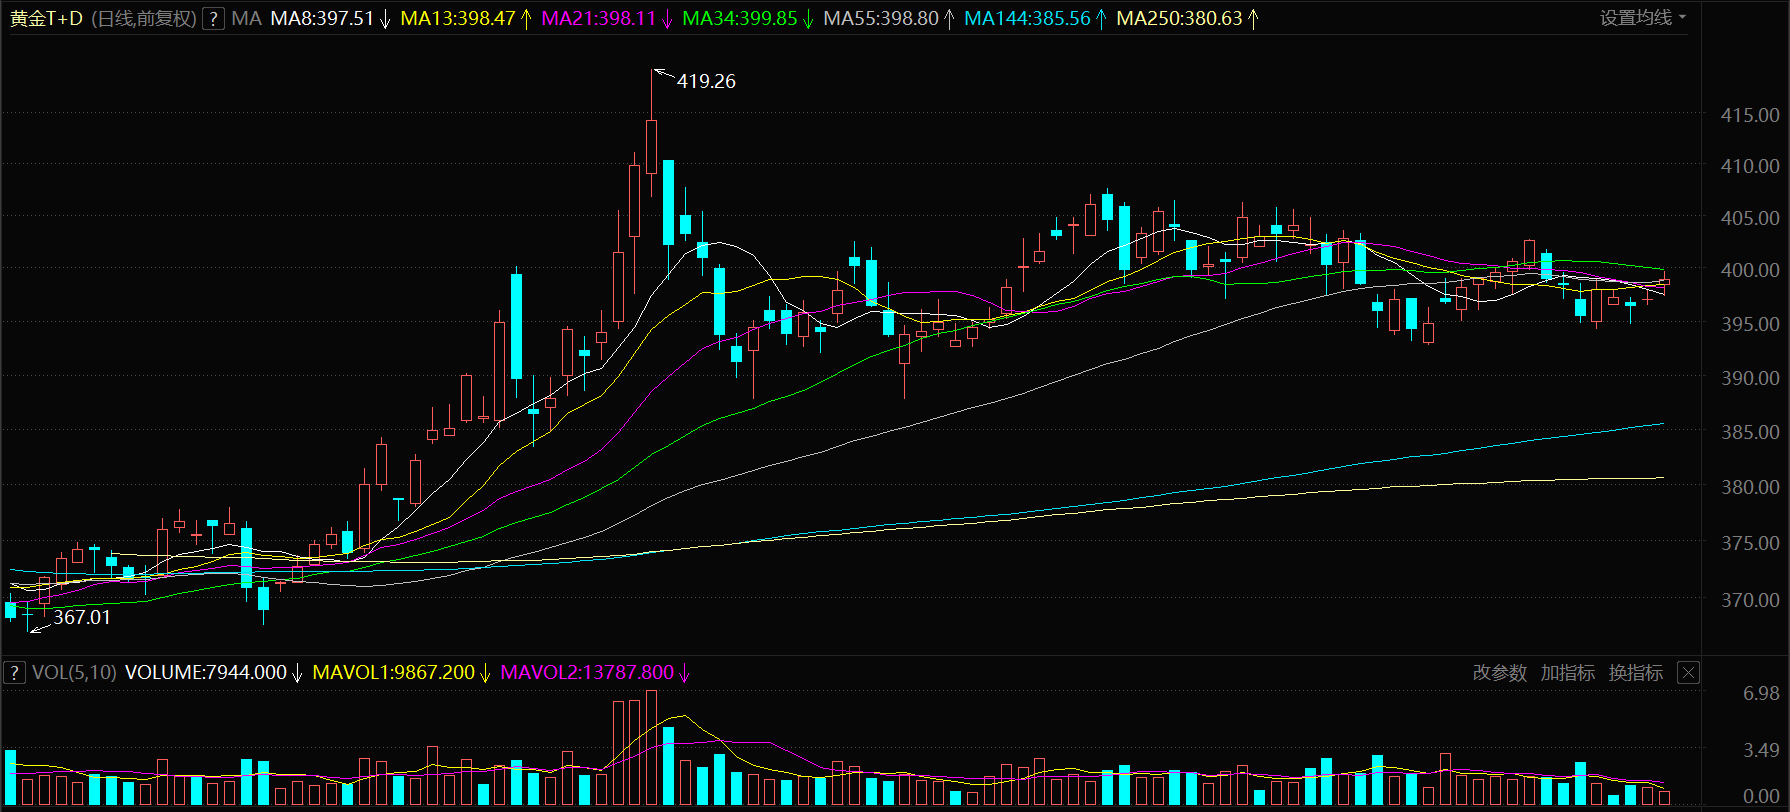The height and width of the screenshot is (812, 1790).
Task: Select the MA55:398.80 moving average label
Action: pyautogui.click(x=881, y=18)
